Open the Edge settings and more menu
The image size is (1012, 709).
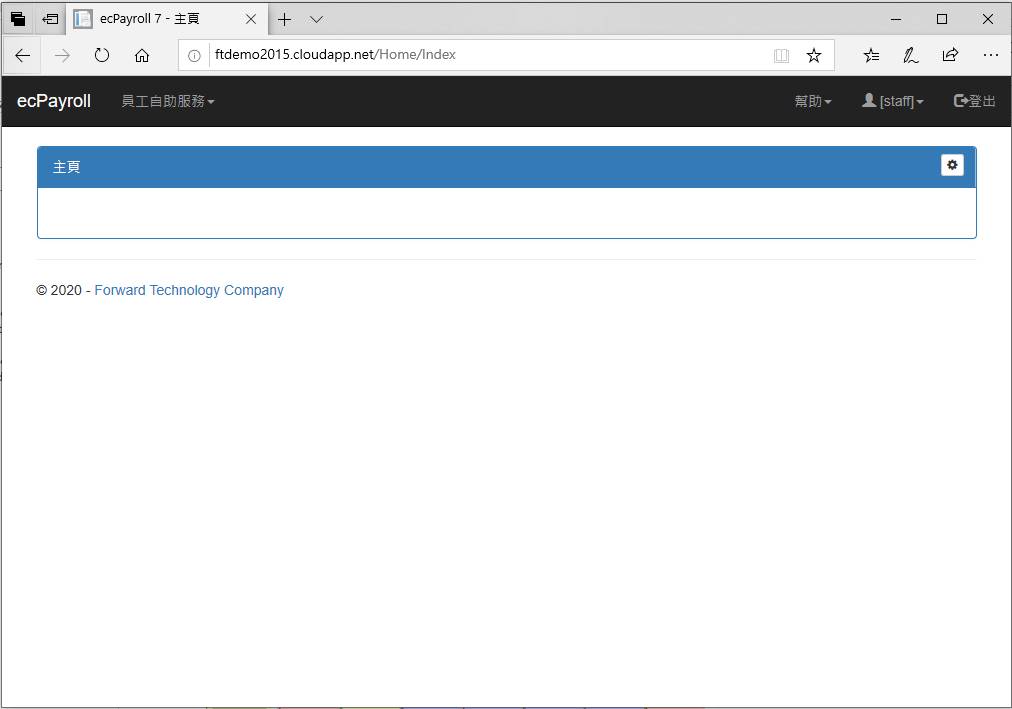tap(990, 56)
